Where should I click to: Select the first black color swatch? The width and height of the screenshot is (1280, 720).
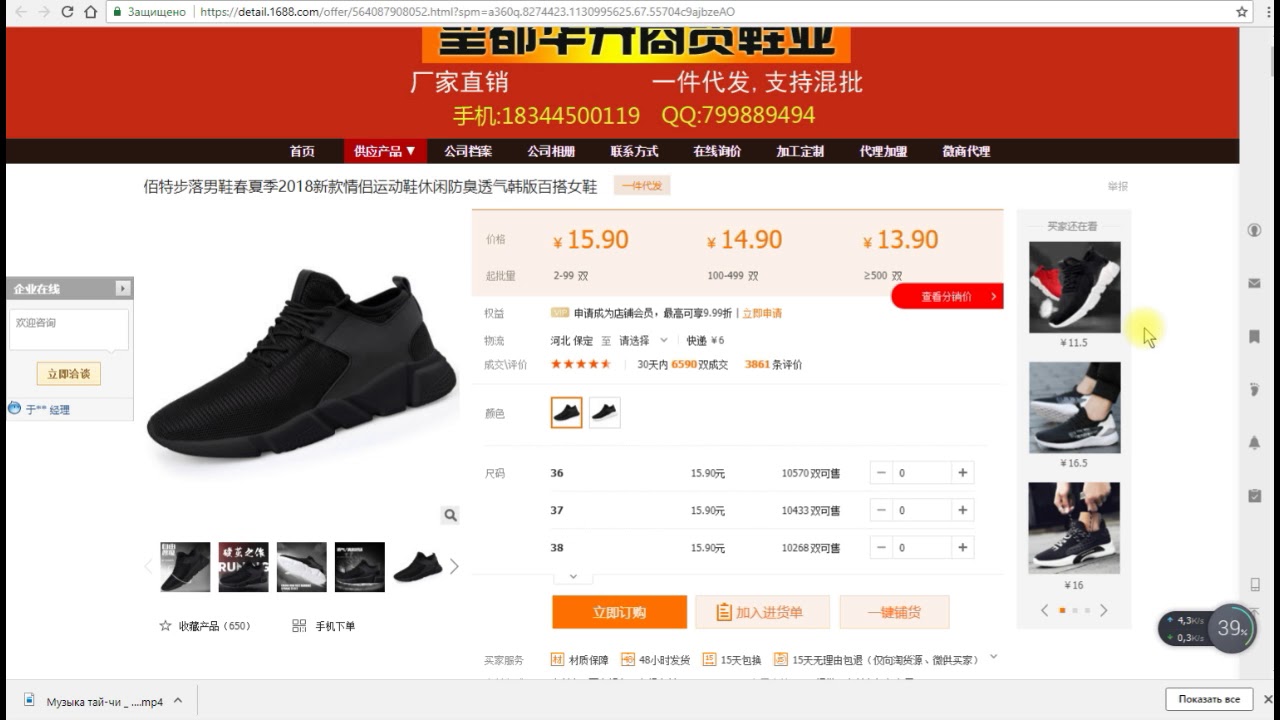(566, 413)
